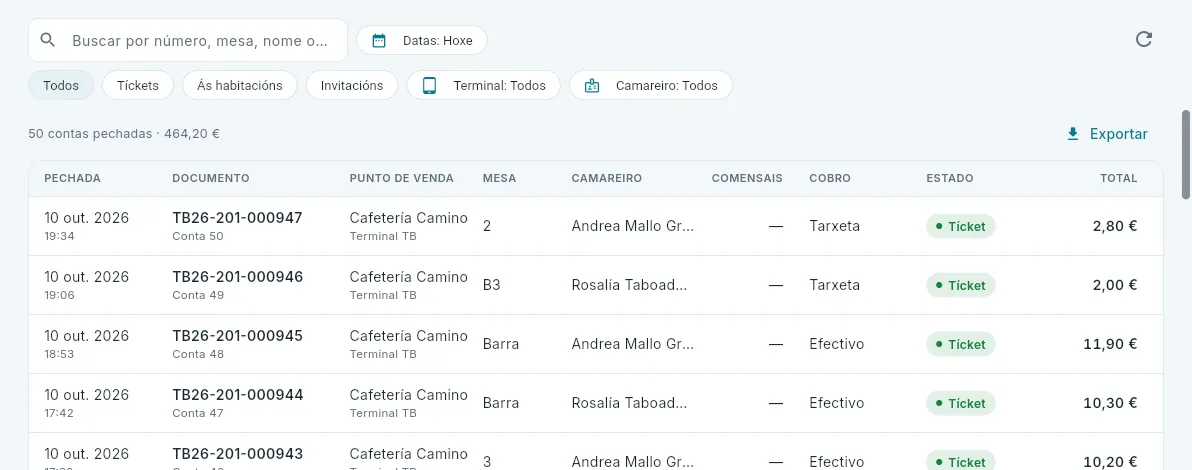The width and height of the screenshot is (1192, 470).
Task: Click the refresh icon
Action: (x=1143, y=40)
